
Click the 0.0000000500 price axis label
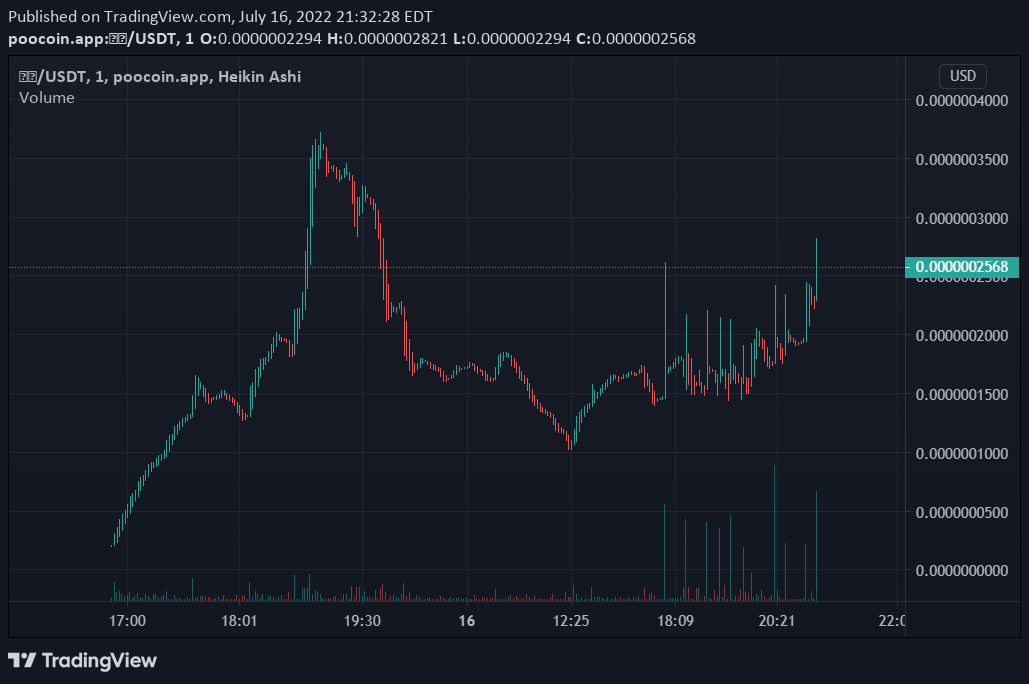(x=961, y=513)
